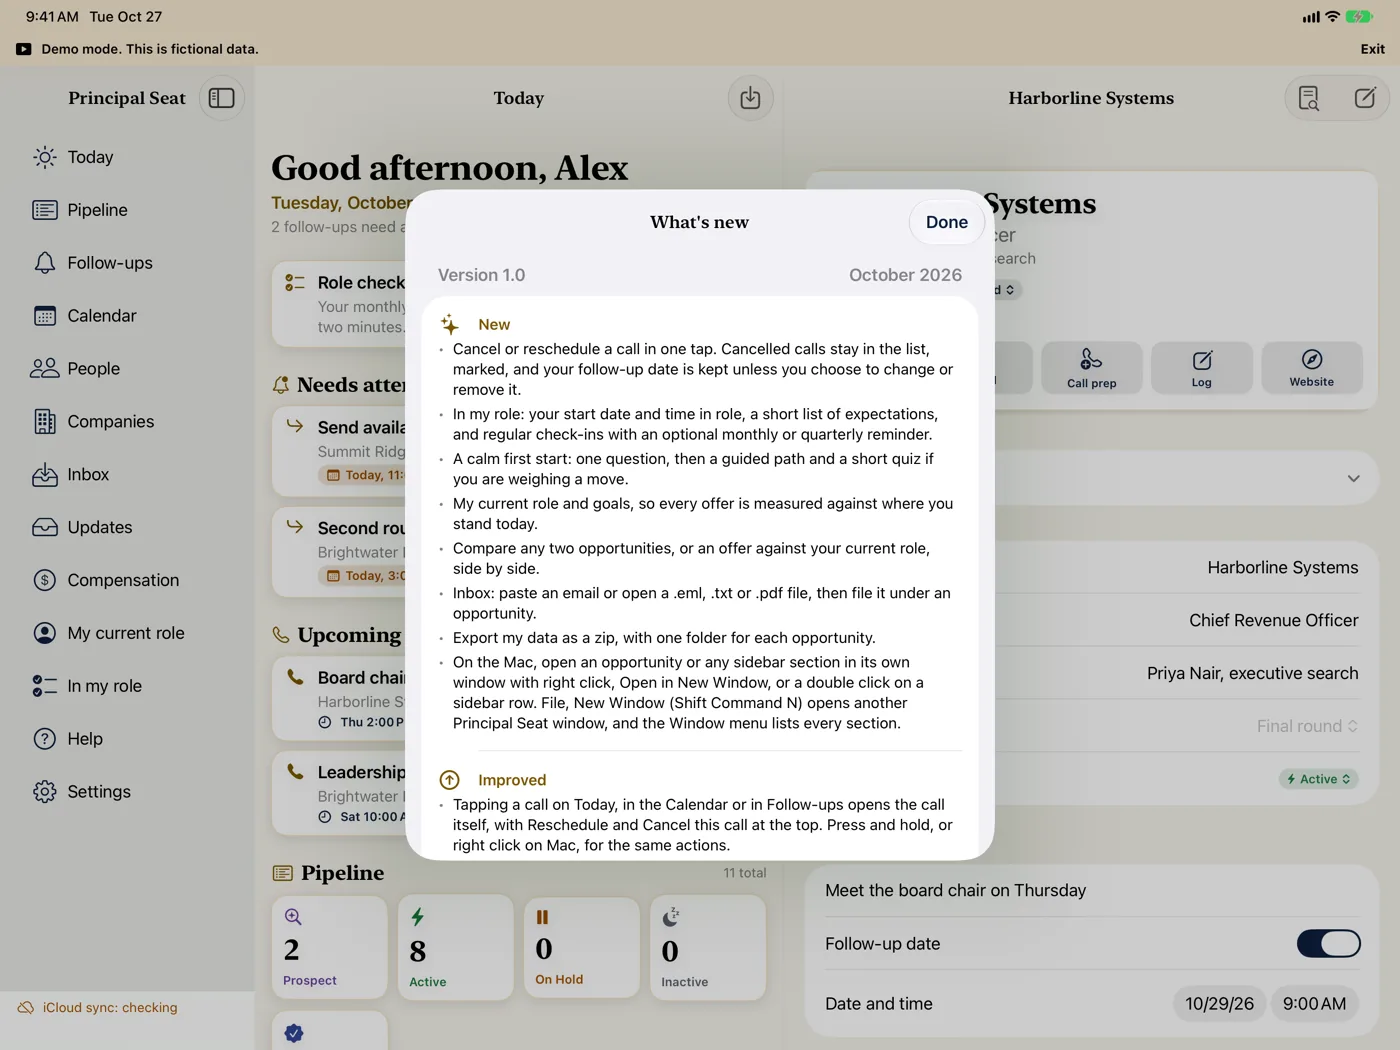The width and height of the screenshot is (1400, 1050).
Task: Open Call prep for Harborline Systems
Action: pos(1091,368)
